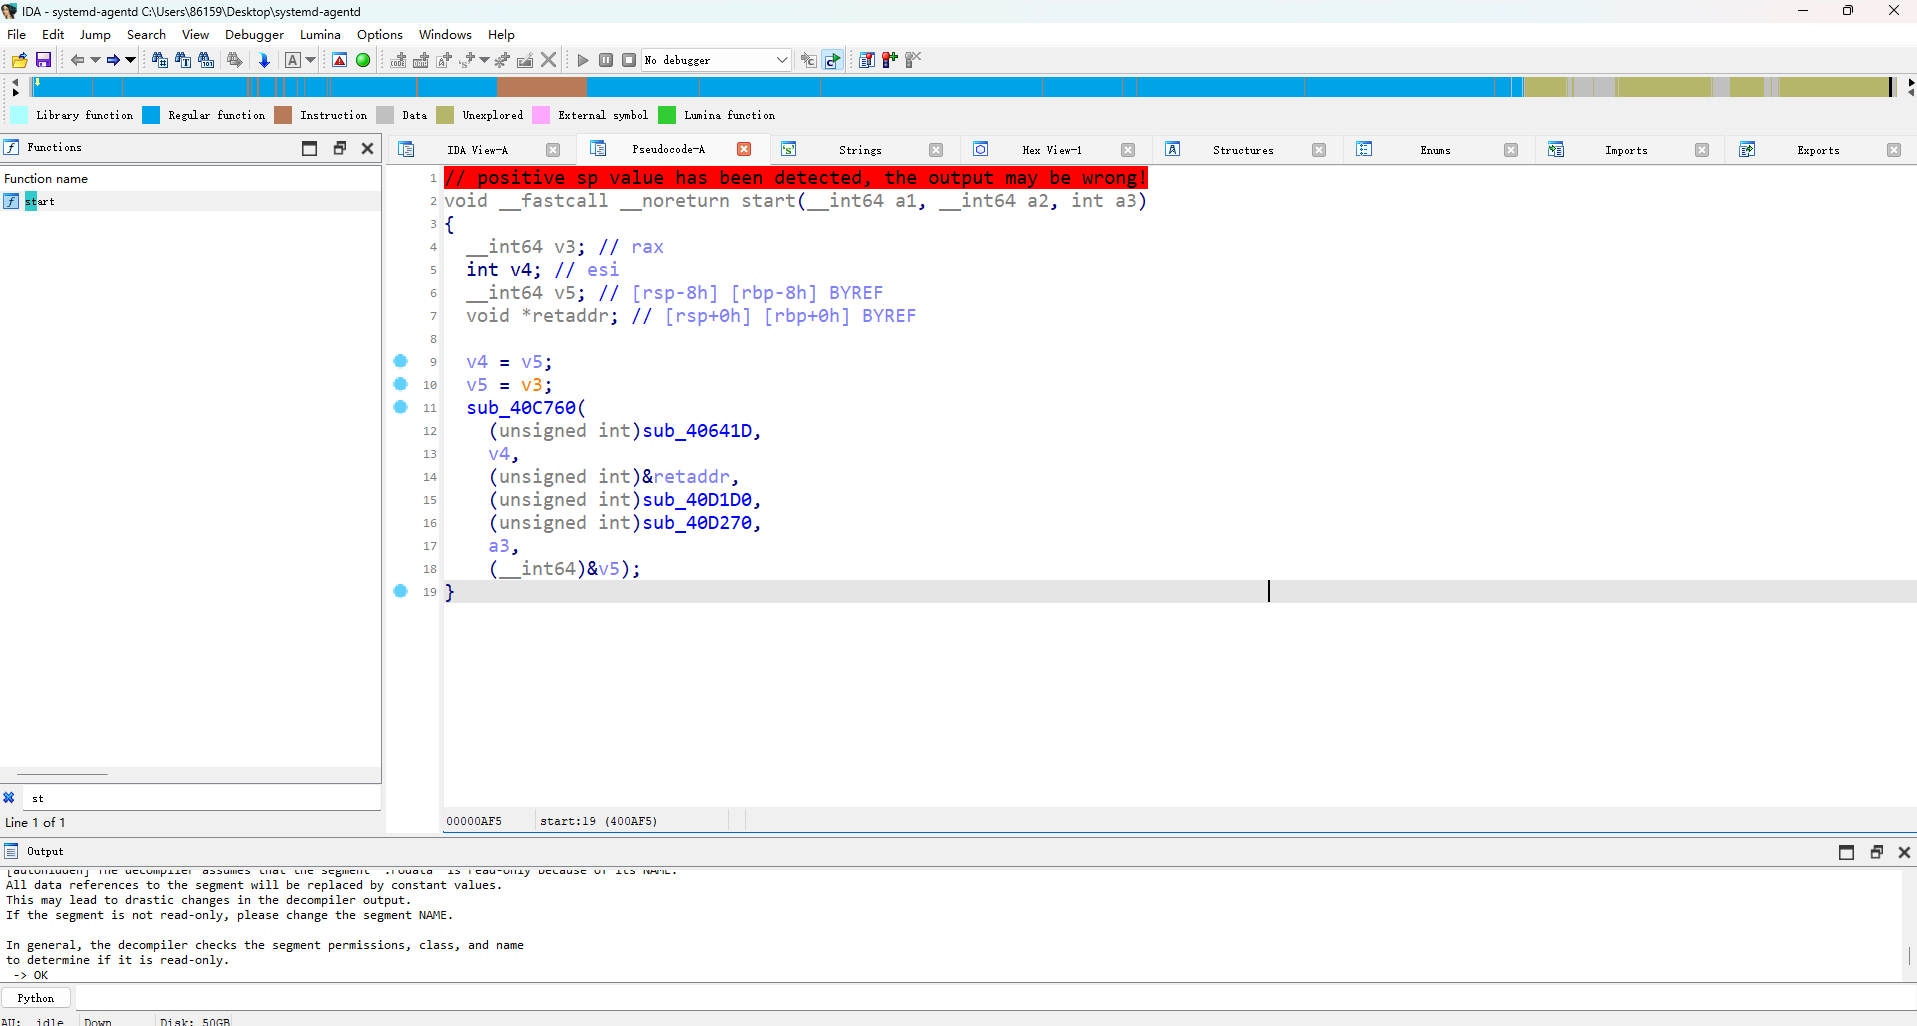The image size is (1917, 1026).
Task: Expand the back navigation history dropdown arrow
Action: 95,60
